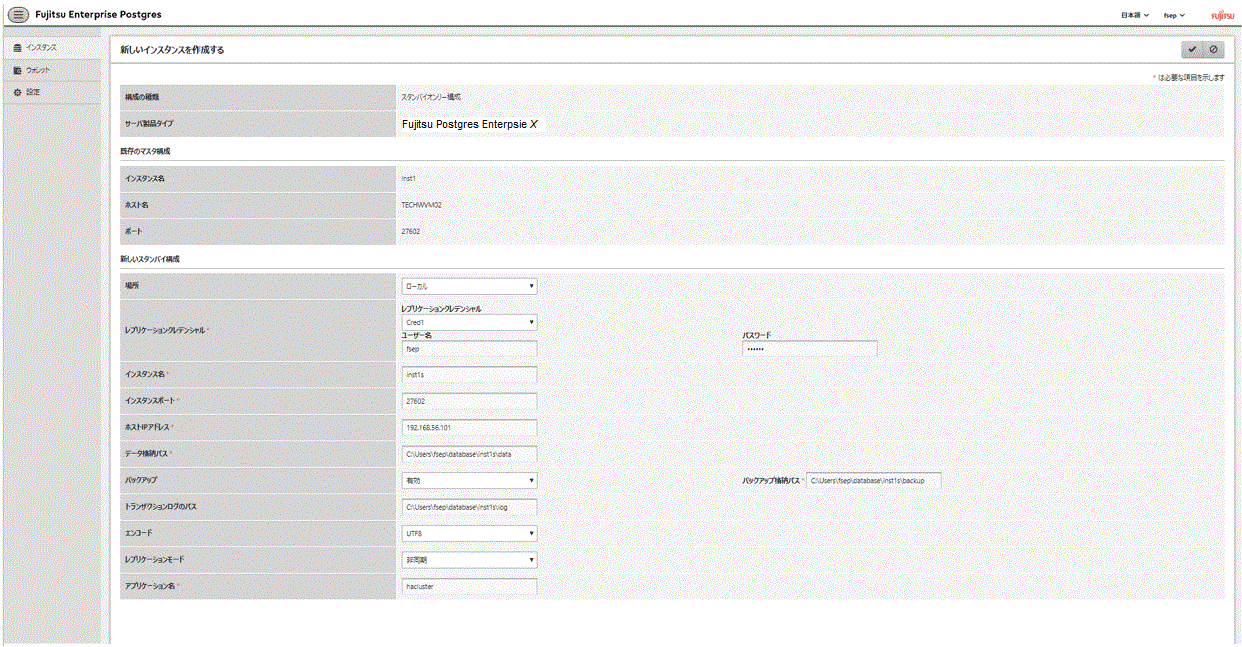Open the 日本語 language dropdown
1242x647 pixels.
(x=1135, y=16)
